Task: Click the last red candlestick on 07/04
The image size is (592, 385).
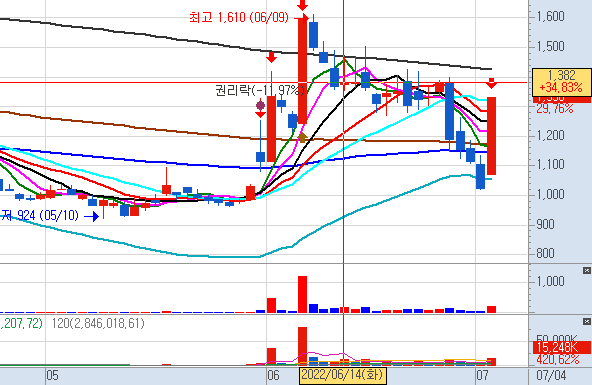Action: [491, 136]
